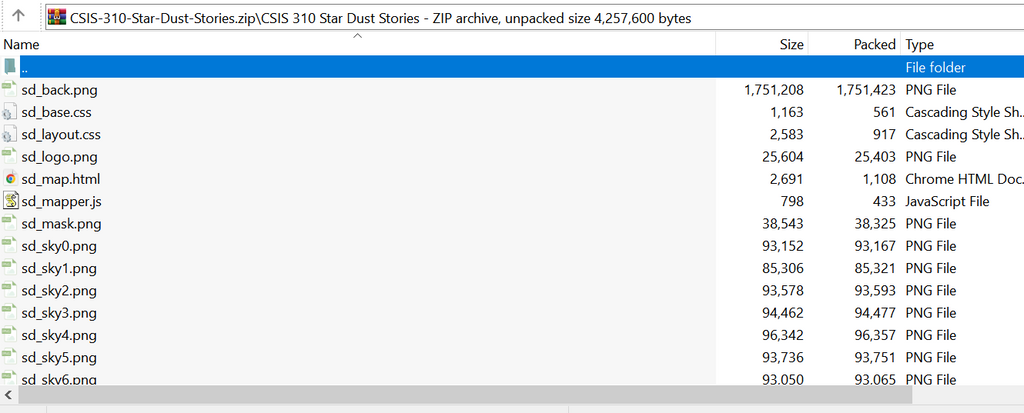This screenshot has width=1024, height=413.
Task: Select the sd_sky0.png file name
Action: pos(59,246)
